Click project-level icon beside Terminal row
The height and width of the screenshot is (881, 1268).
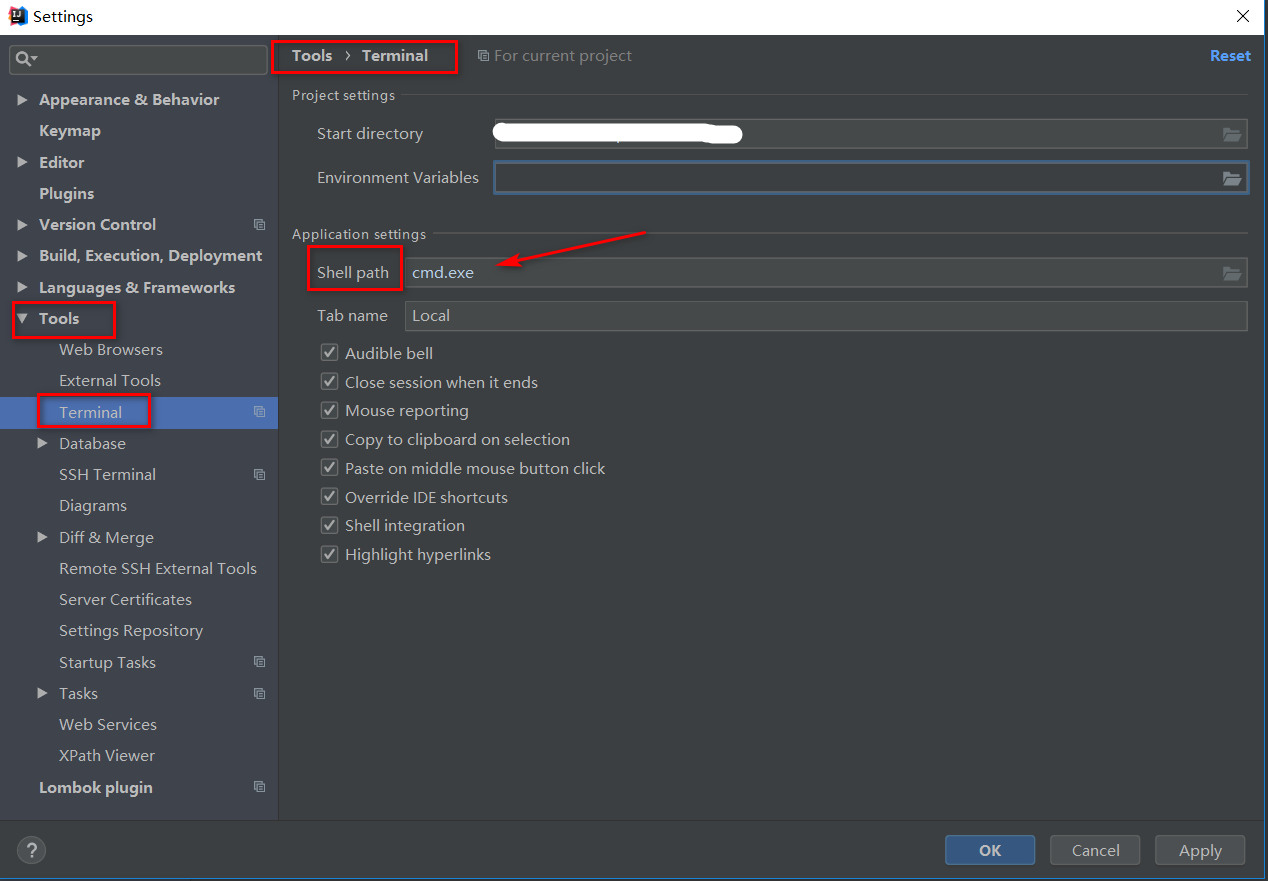(x=260, y=412)
